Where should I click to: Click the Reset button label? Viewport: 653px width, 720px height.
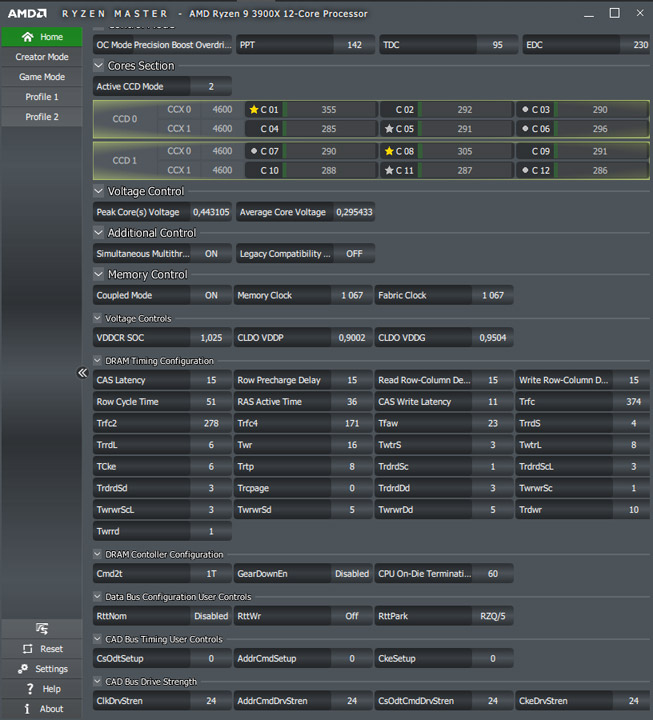click(x=51, y=649)
